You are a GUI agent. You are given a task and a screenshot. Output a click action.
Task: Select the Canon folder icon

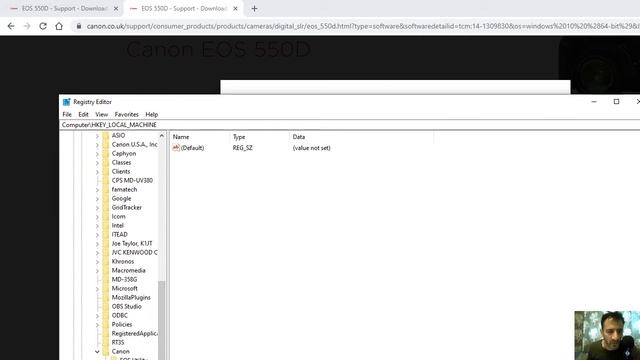tap(106, 351)
